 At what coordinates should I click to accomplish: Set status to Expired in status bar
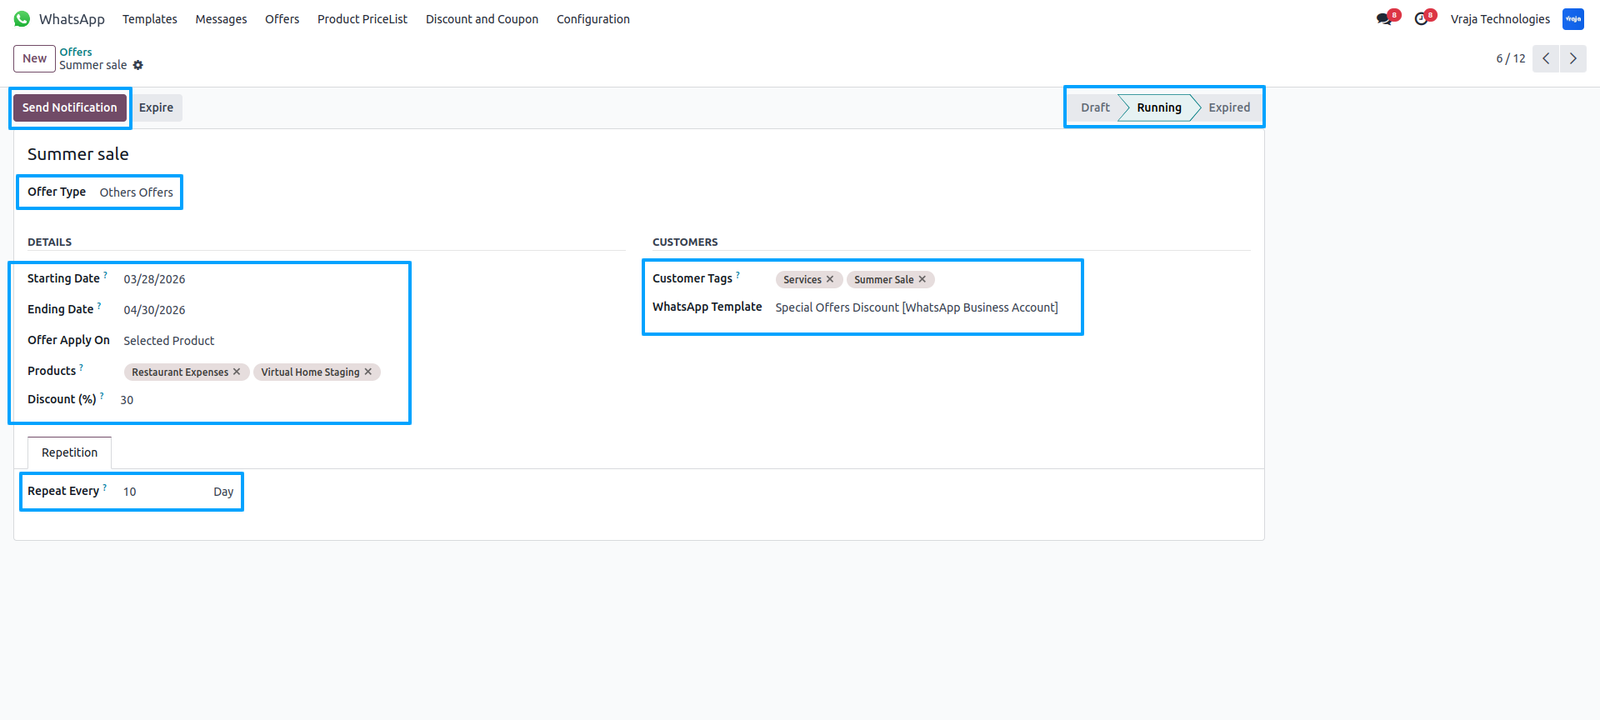click(x=1229, y=108)
